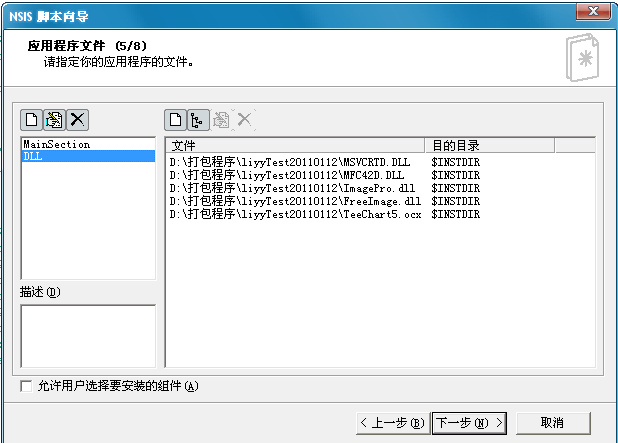The width and height of the screenshot is (618, 443).
Task: Edit the selected section with edit-section icon
Action: tap(54, 119)
